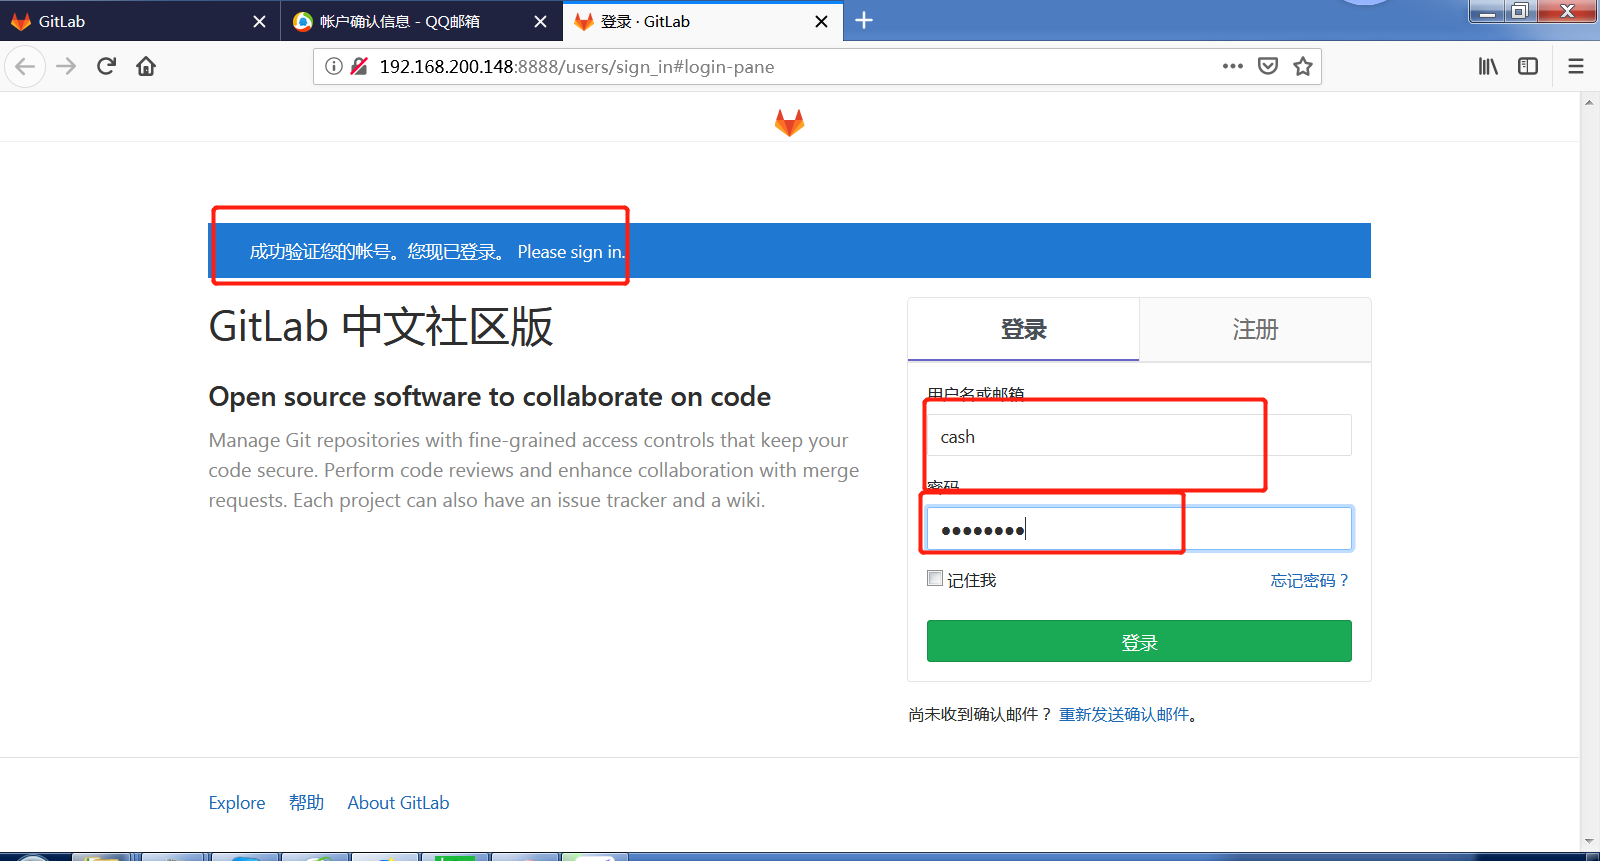Restore down the Firefox window
The image size is (1600, 861).
1520,11
